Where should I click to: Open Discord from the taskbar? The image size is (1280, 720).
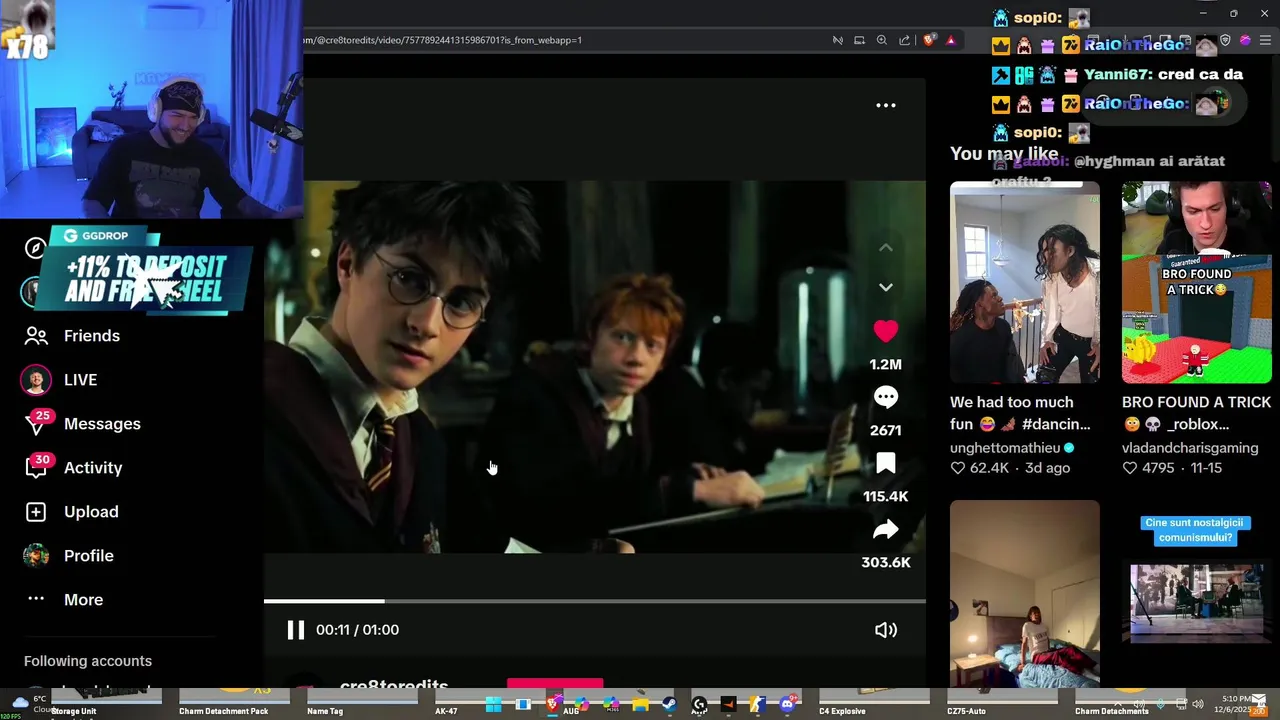pyautogui.click(x=787, y=705)
